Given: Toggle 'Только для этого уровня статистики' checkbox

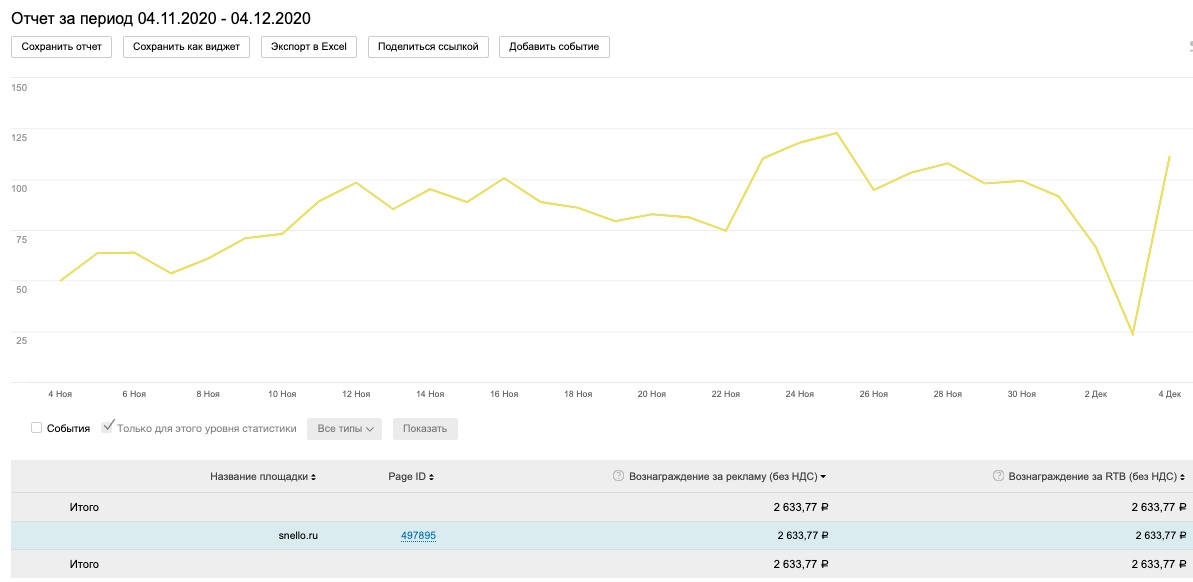Looking at the screenshot, I should coord(108,427).
